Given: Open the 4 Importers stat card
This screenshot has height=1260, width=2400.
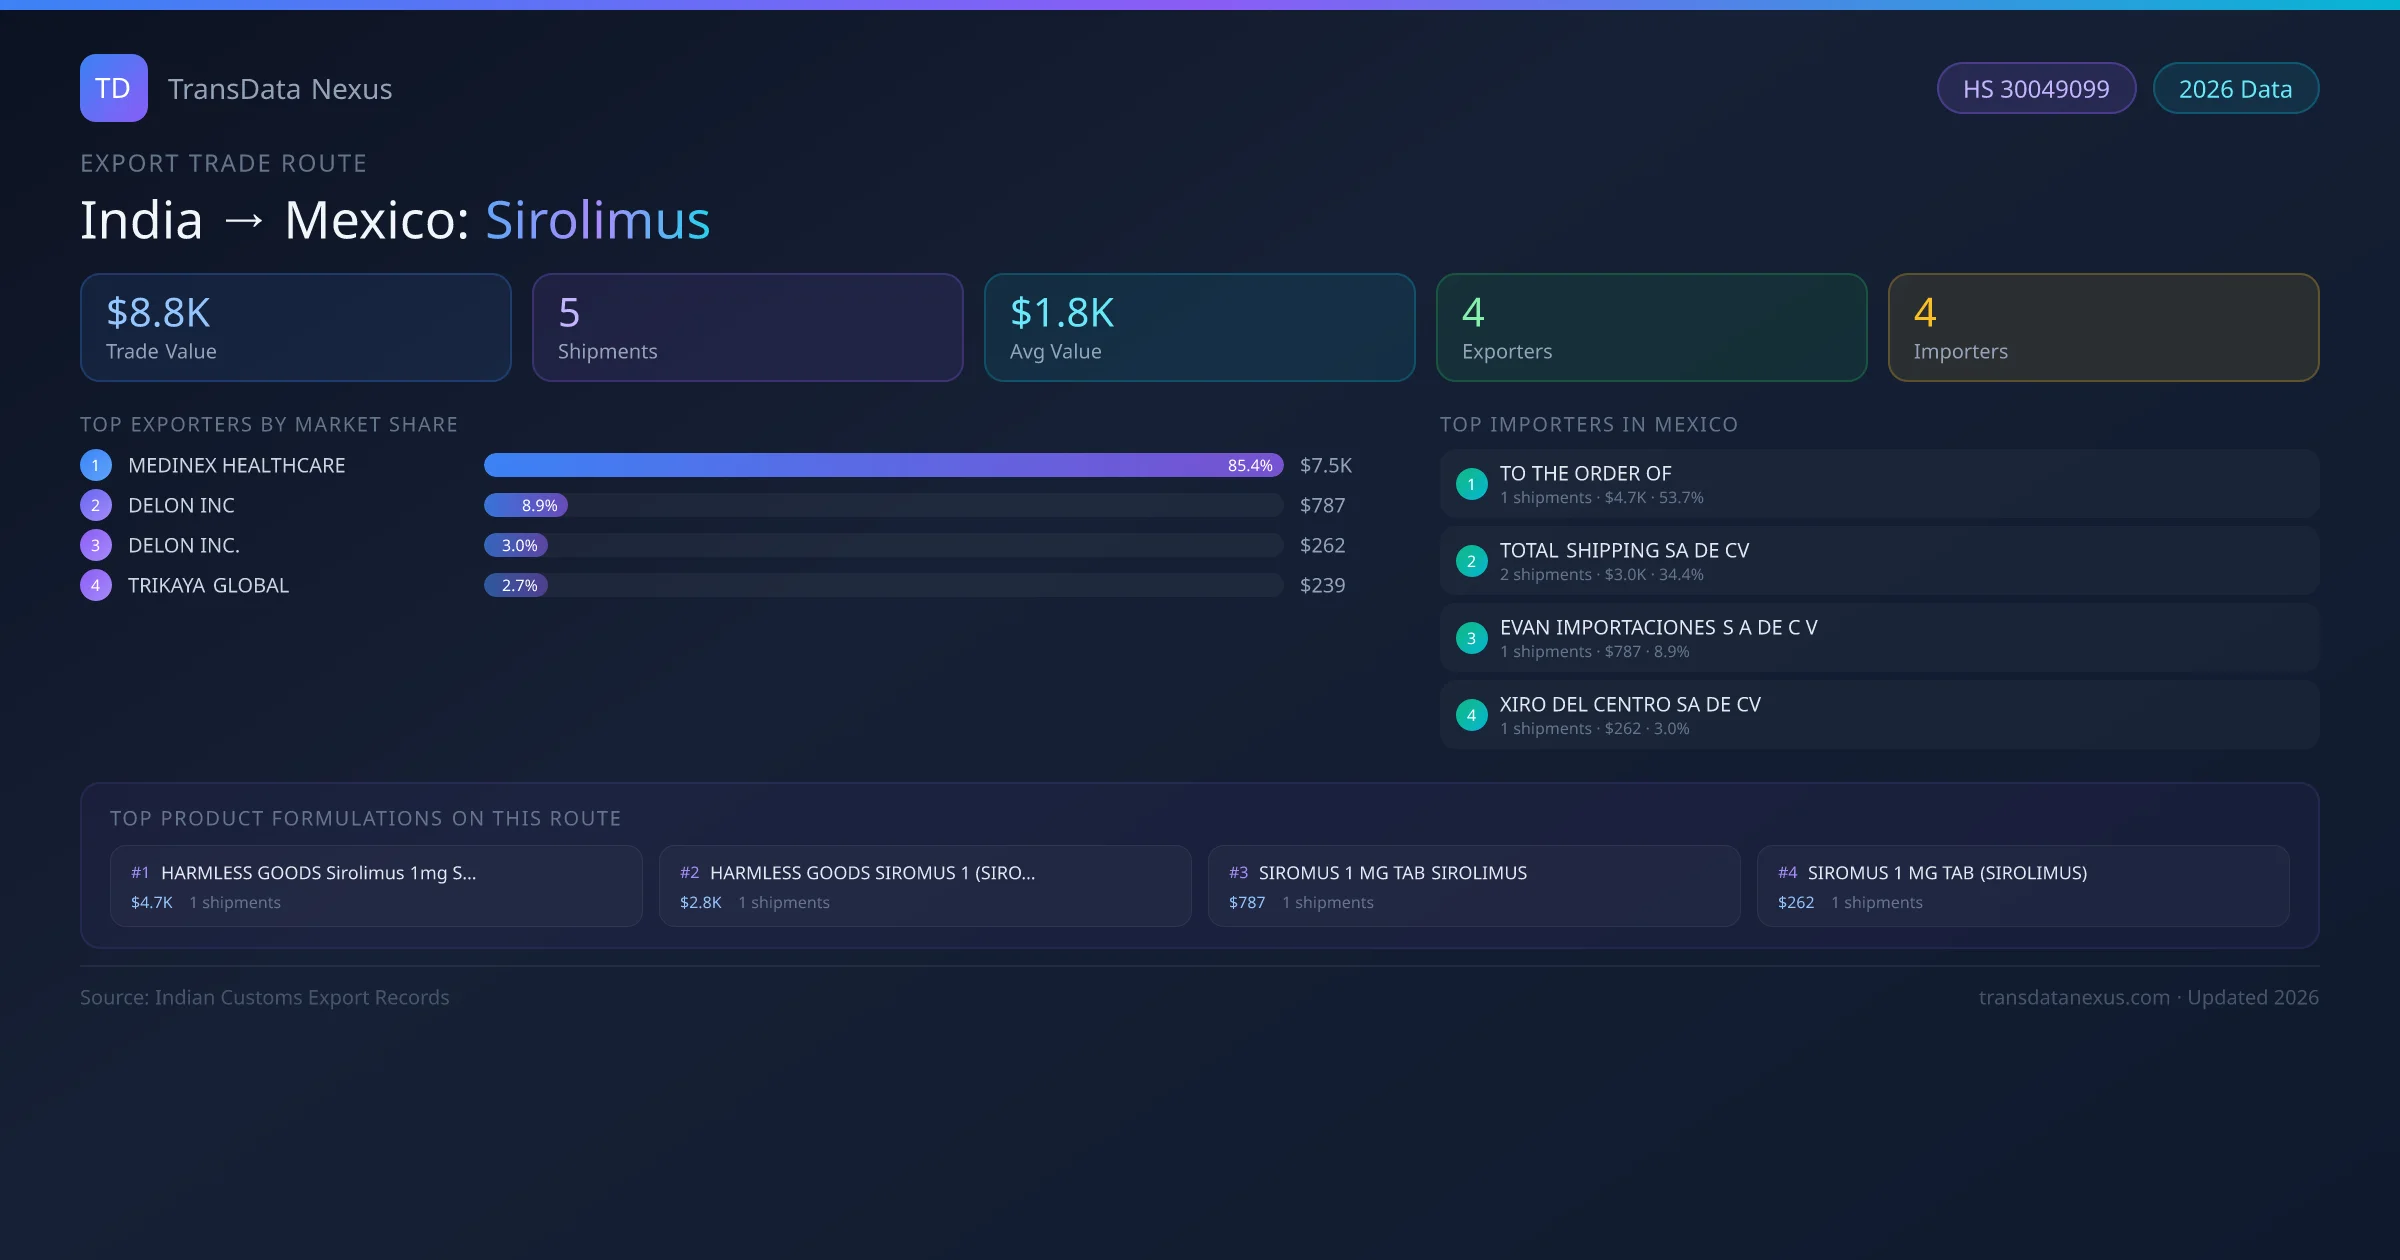Looking at the screenshot, I should point(2103,328).
